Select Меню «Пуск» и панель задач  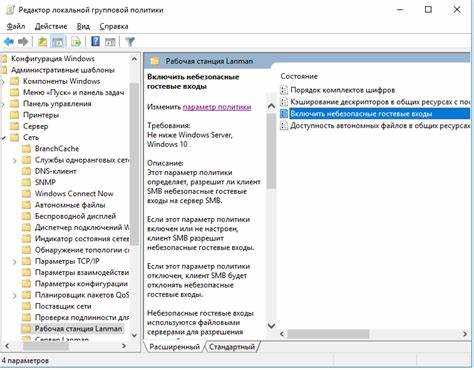(x=73, y=93)
